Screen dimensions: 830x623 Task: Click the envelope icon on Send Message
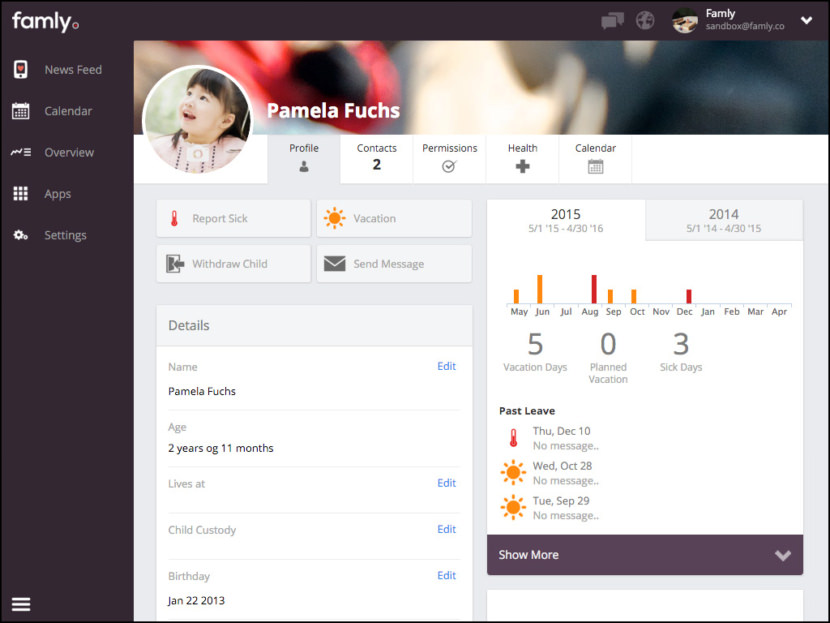(335, 264)
